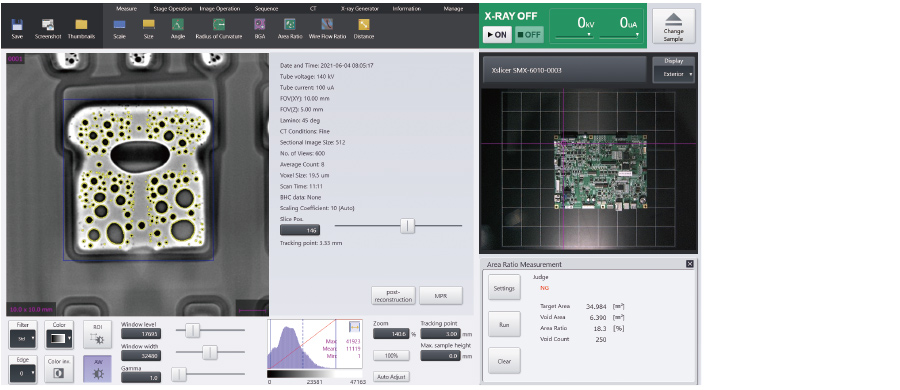Click the Tracking point mm field
The height and width of the screenshot is (390, 900).
click(440, 333)
